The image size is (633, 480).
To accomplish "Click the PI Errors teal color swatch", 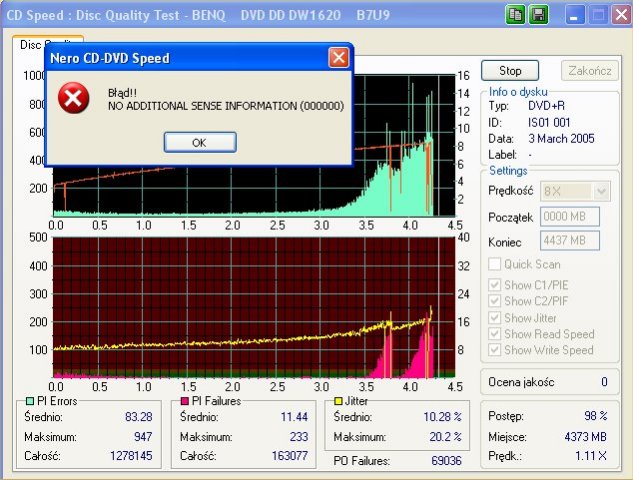I will (x=30, y=401).
